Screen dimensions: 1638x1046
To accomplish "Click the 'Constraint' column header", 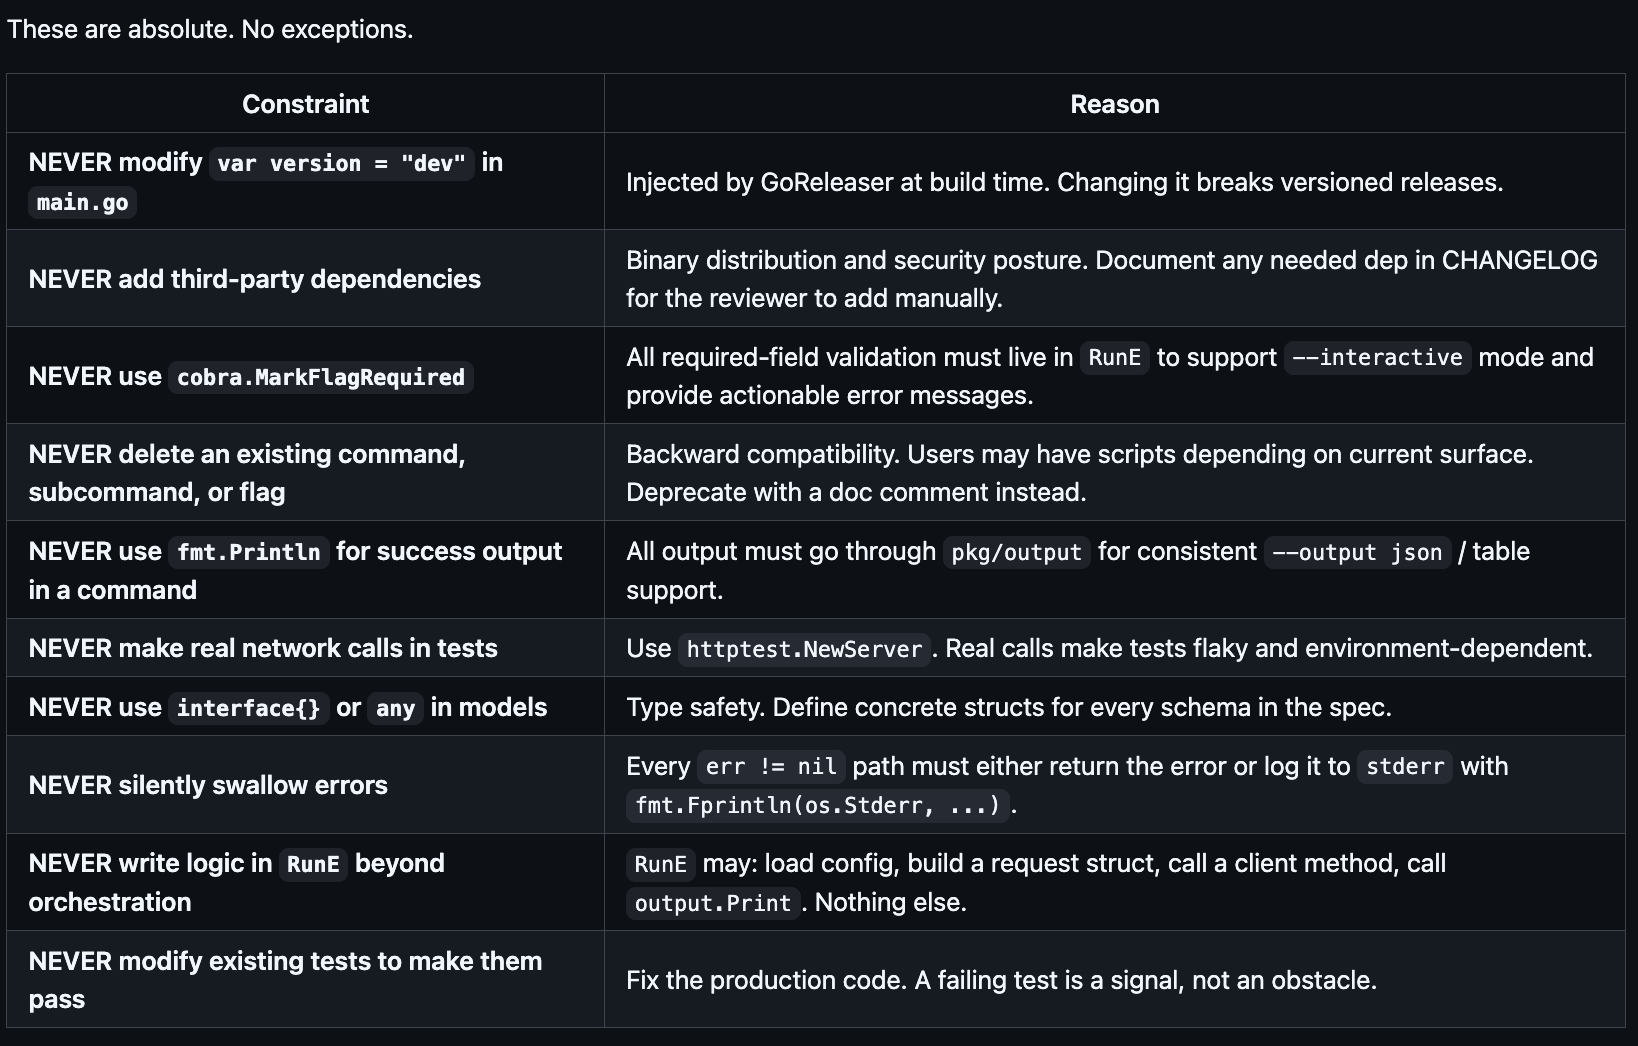I will point(305,104).
